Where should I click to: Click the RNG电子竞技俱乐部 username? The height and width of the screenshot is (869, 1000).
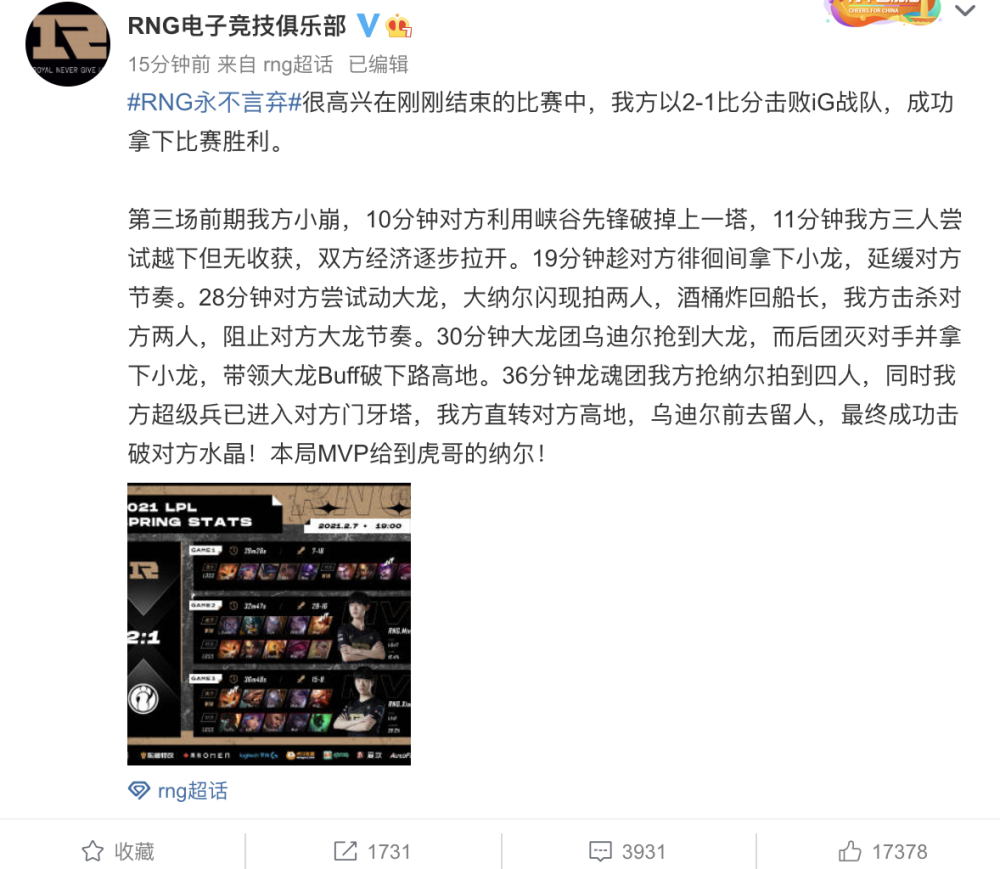point(237,26)
